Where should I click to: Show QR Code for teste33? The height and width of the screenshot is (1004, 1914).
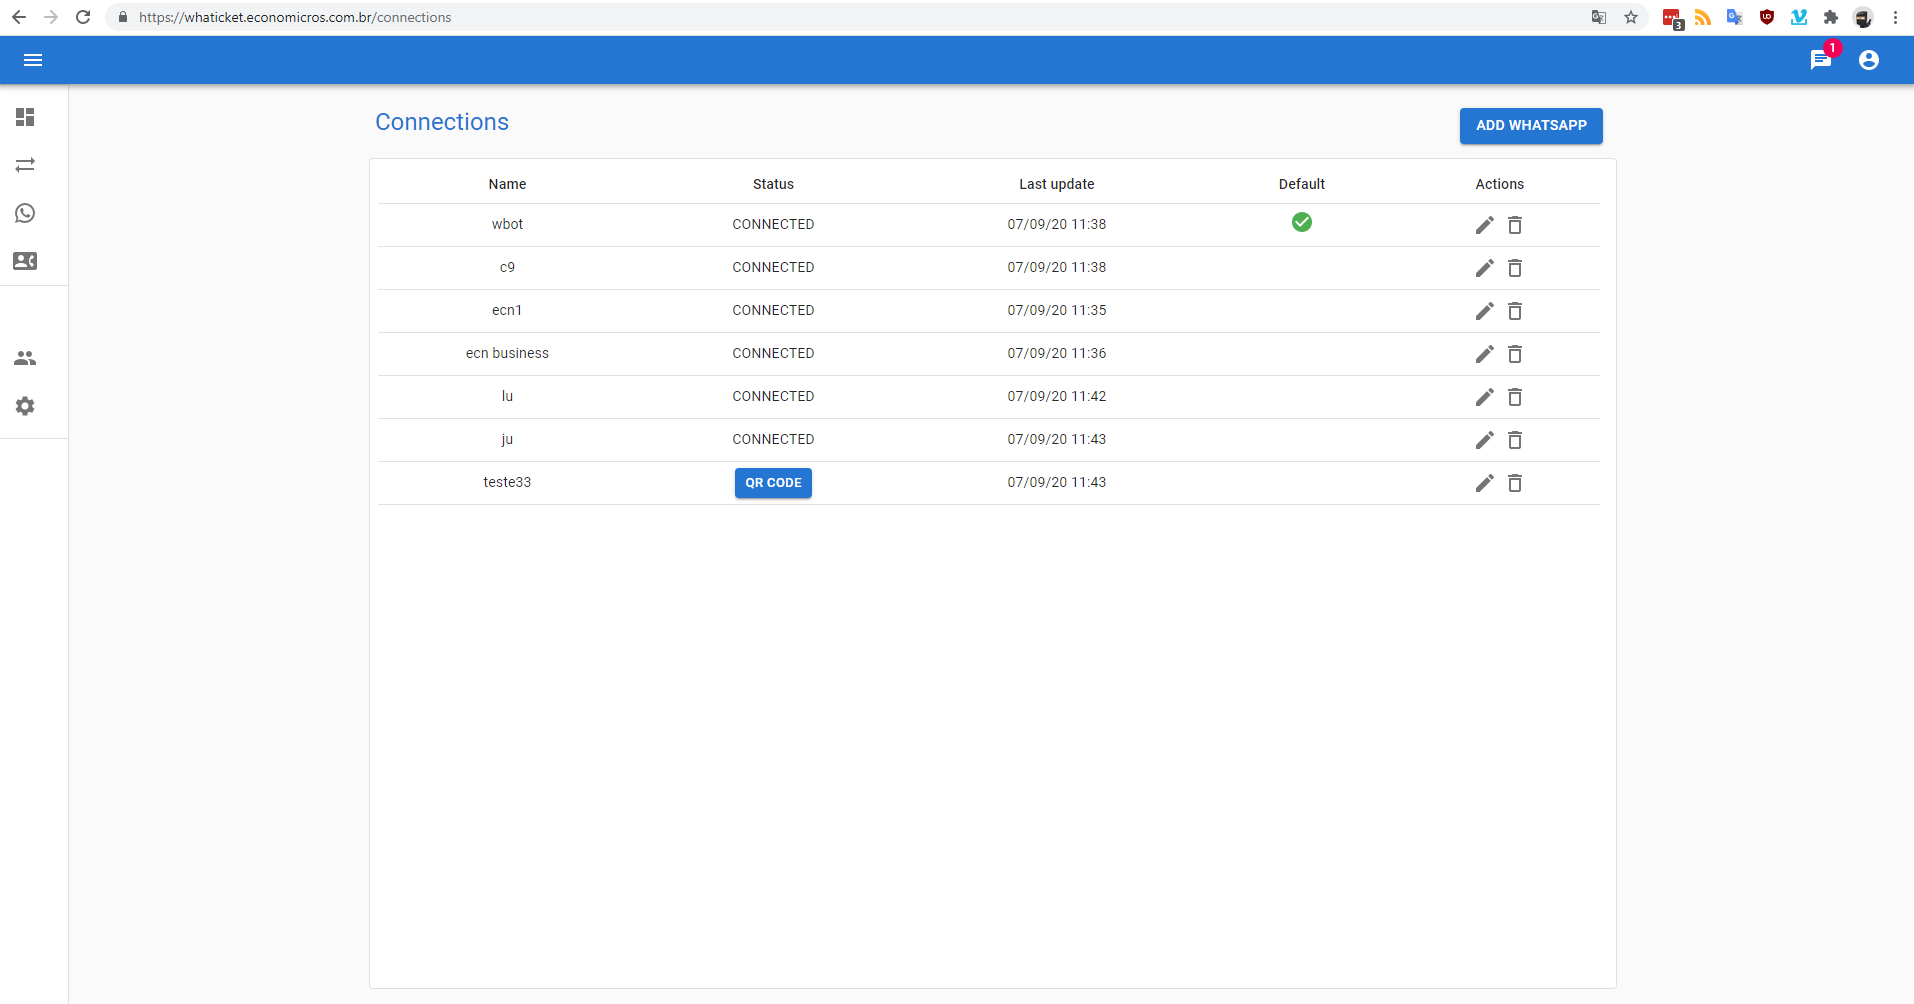(x=773, y=483)
